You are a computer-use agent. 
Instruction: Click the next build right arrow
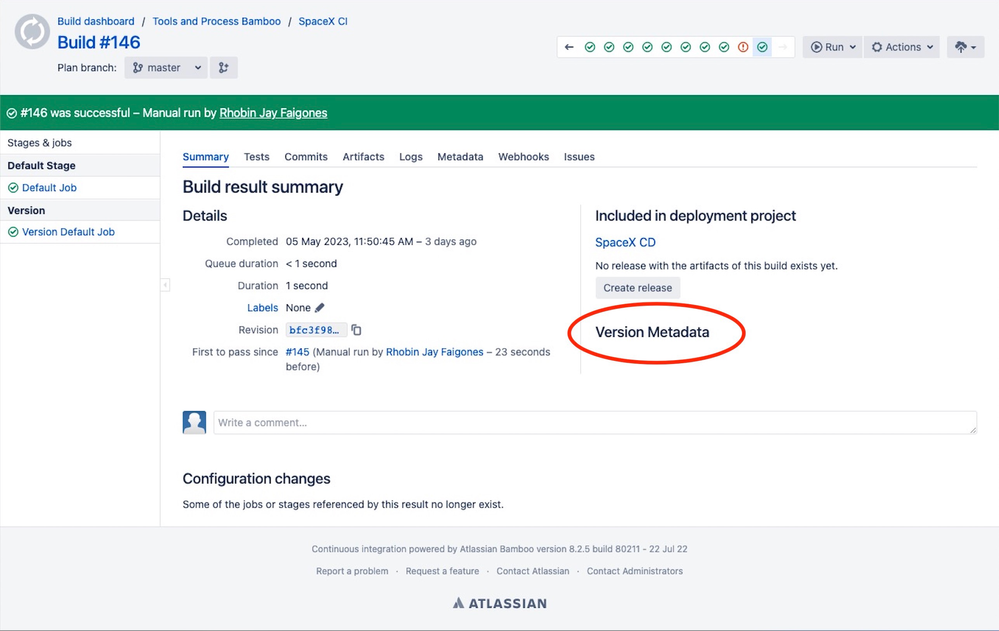coord(783,47)
